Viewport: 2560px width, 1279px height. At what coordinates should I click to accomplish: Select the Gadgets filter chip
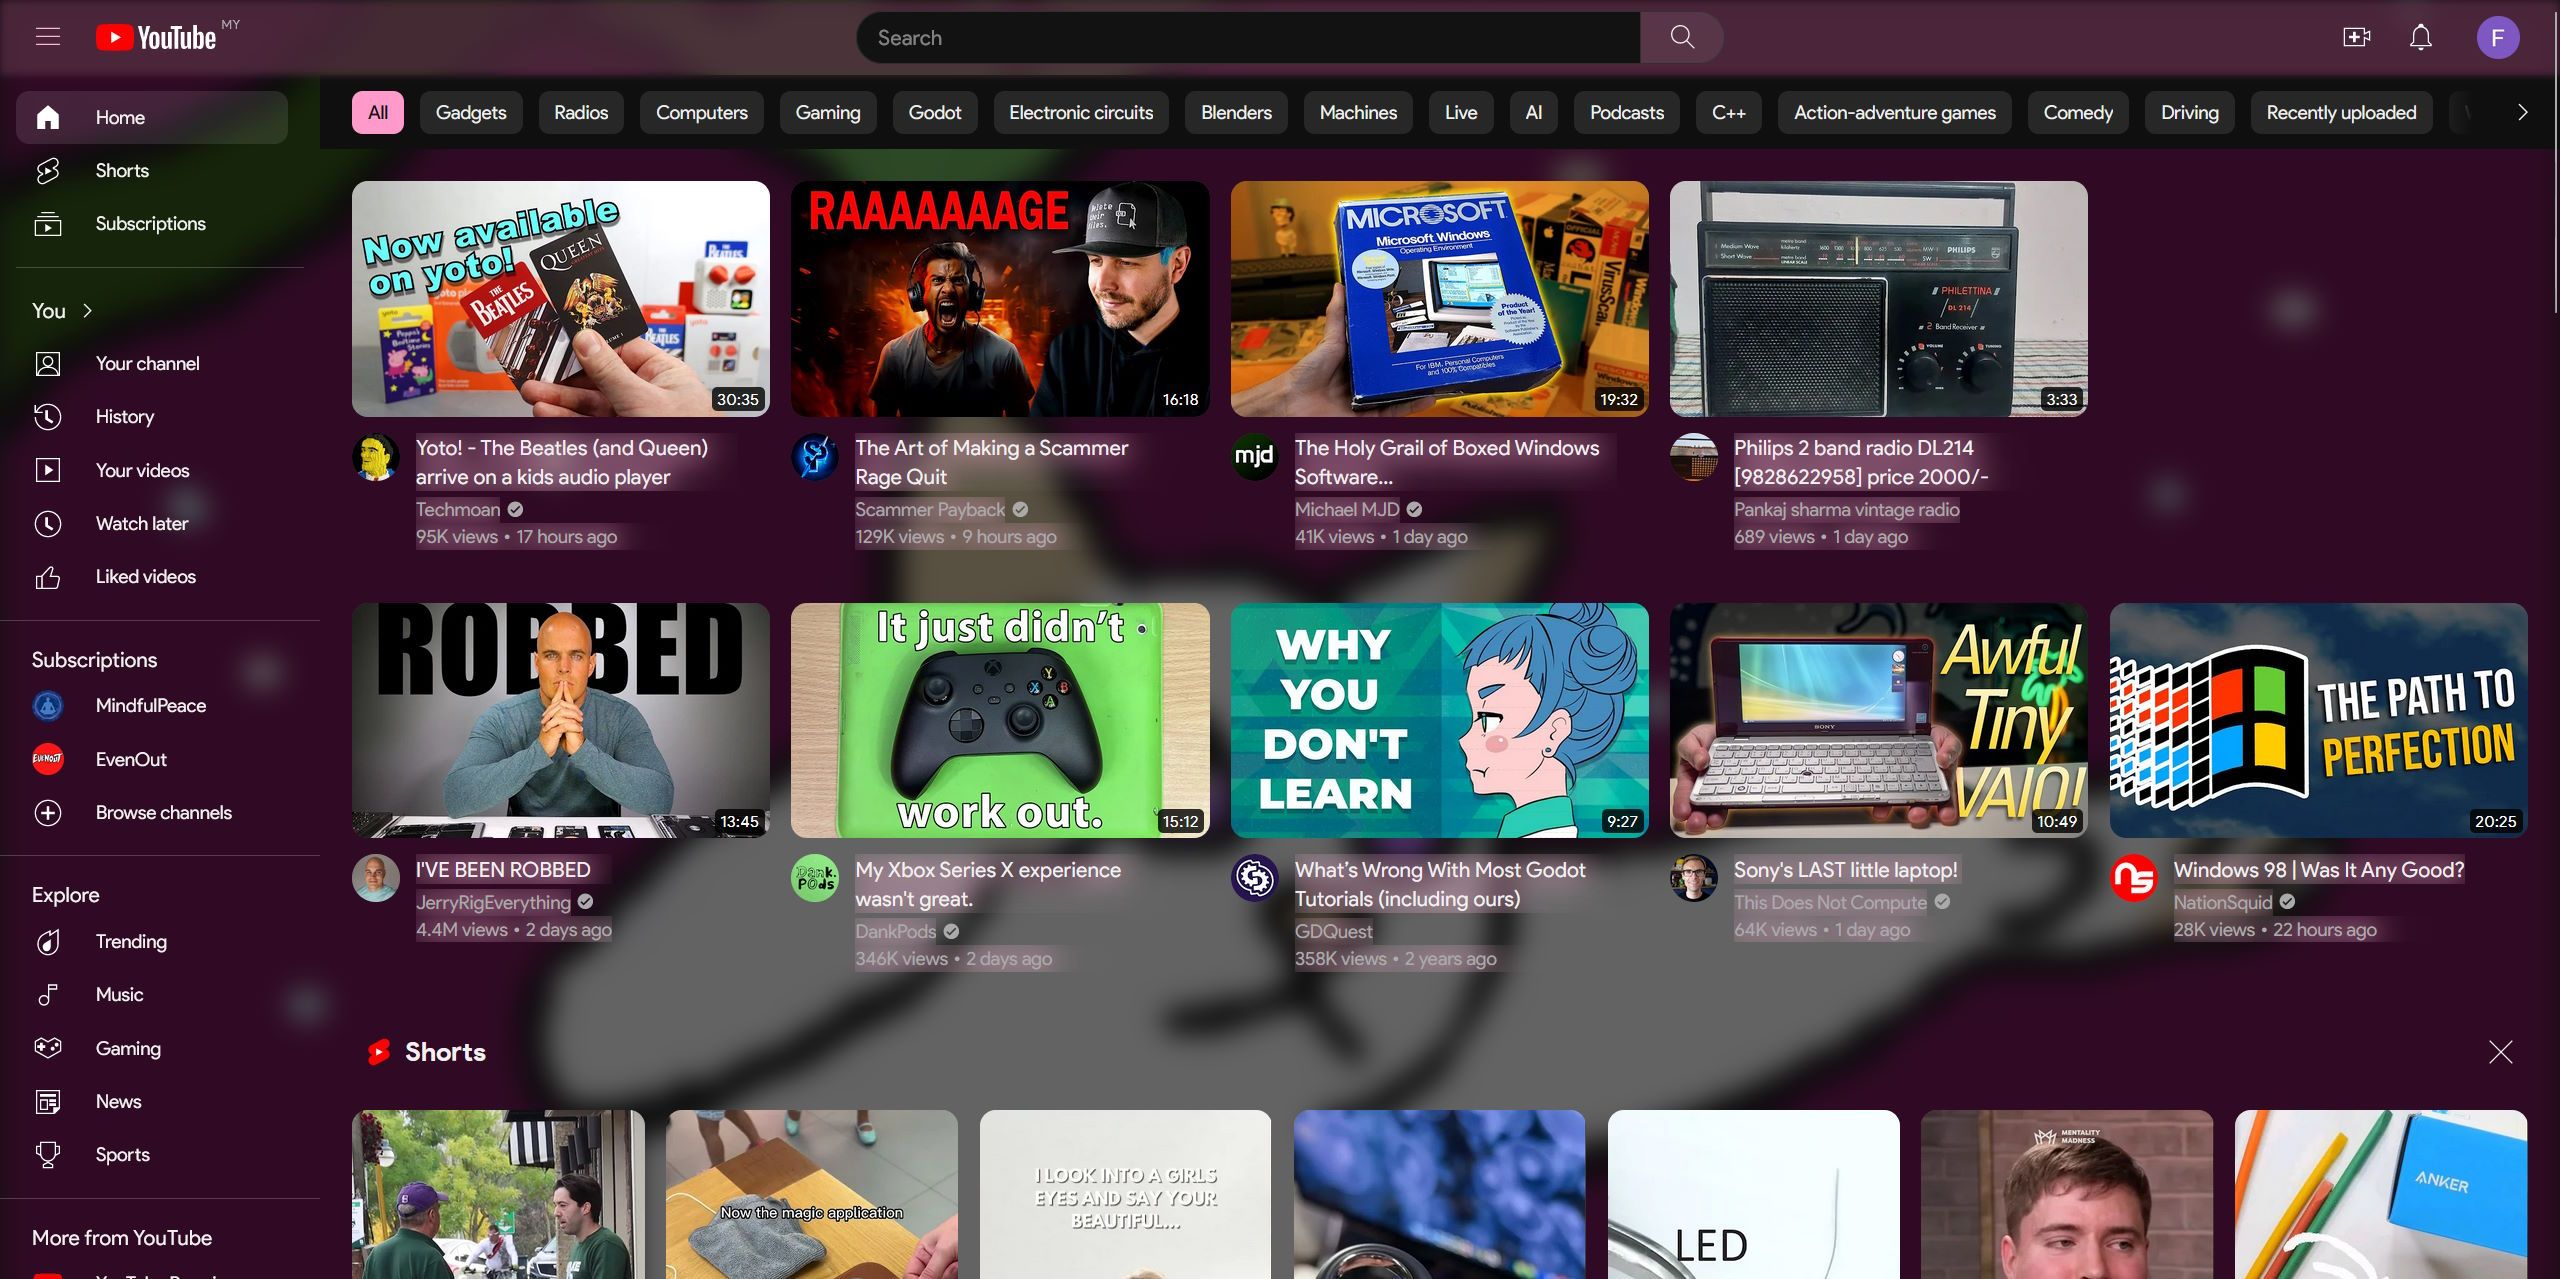click(471, 113)
